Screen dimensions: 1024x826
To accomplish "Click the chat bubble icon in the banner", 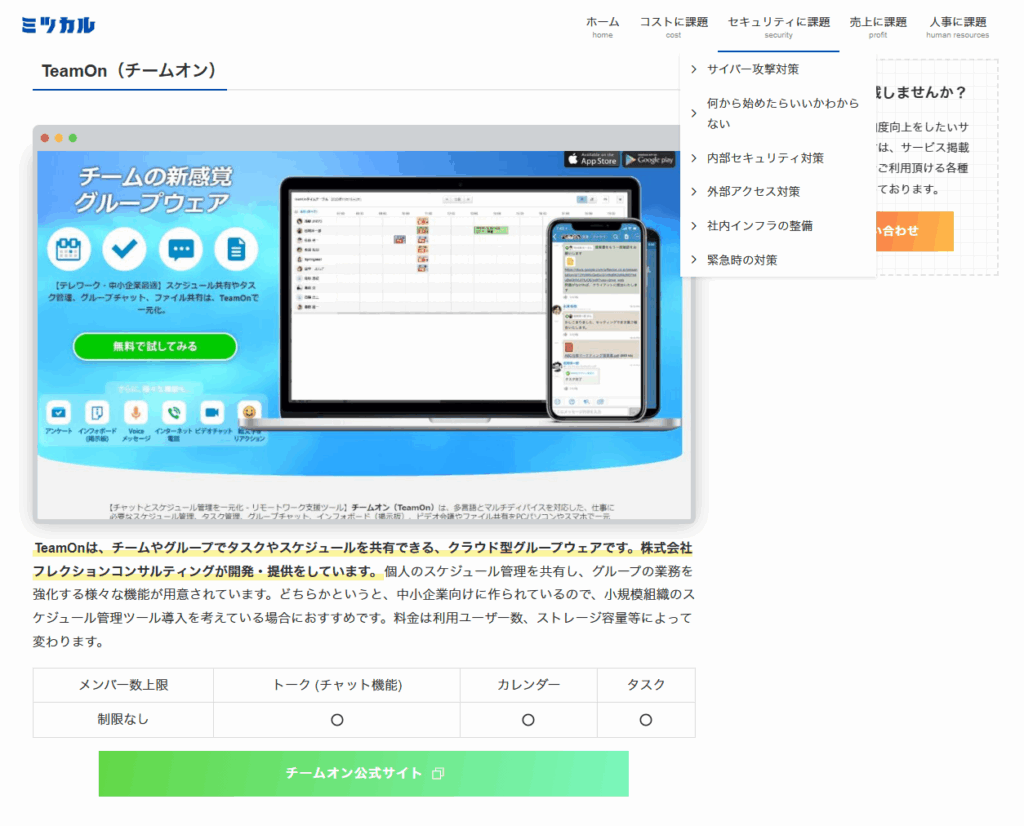I will [x=180, y=249].
